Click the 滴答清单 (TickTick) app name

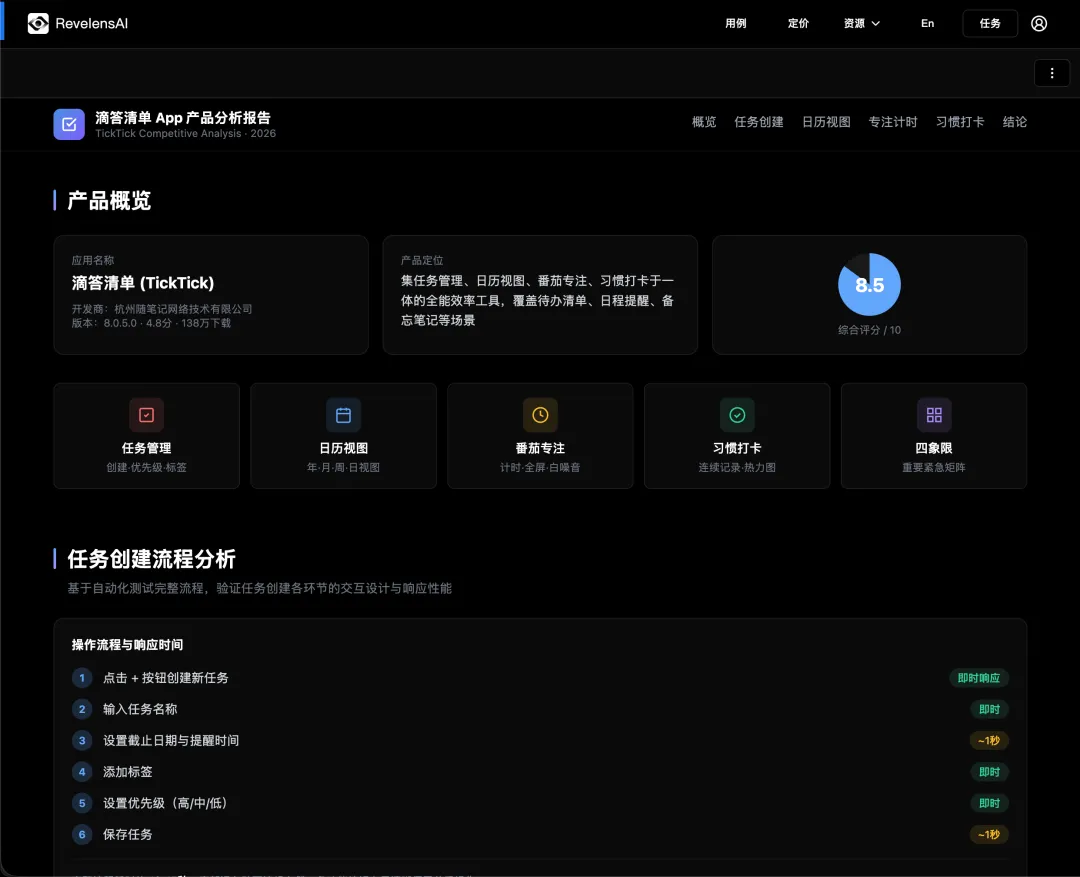click(x=143, y=282)
